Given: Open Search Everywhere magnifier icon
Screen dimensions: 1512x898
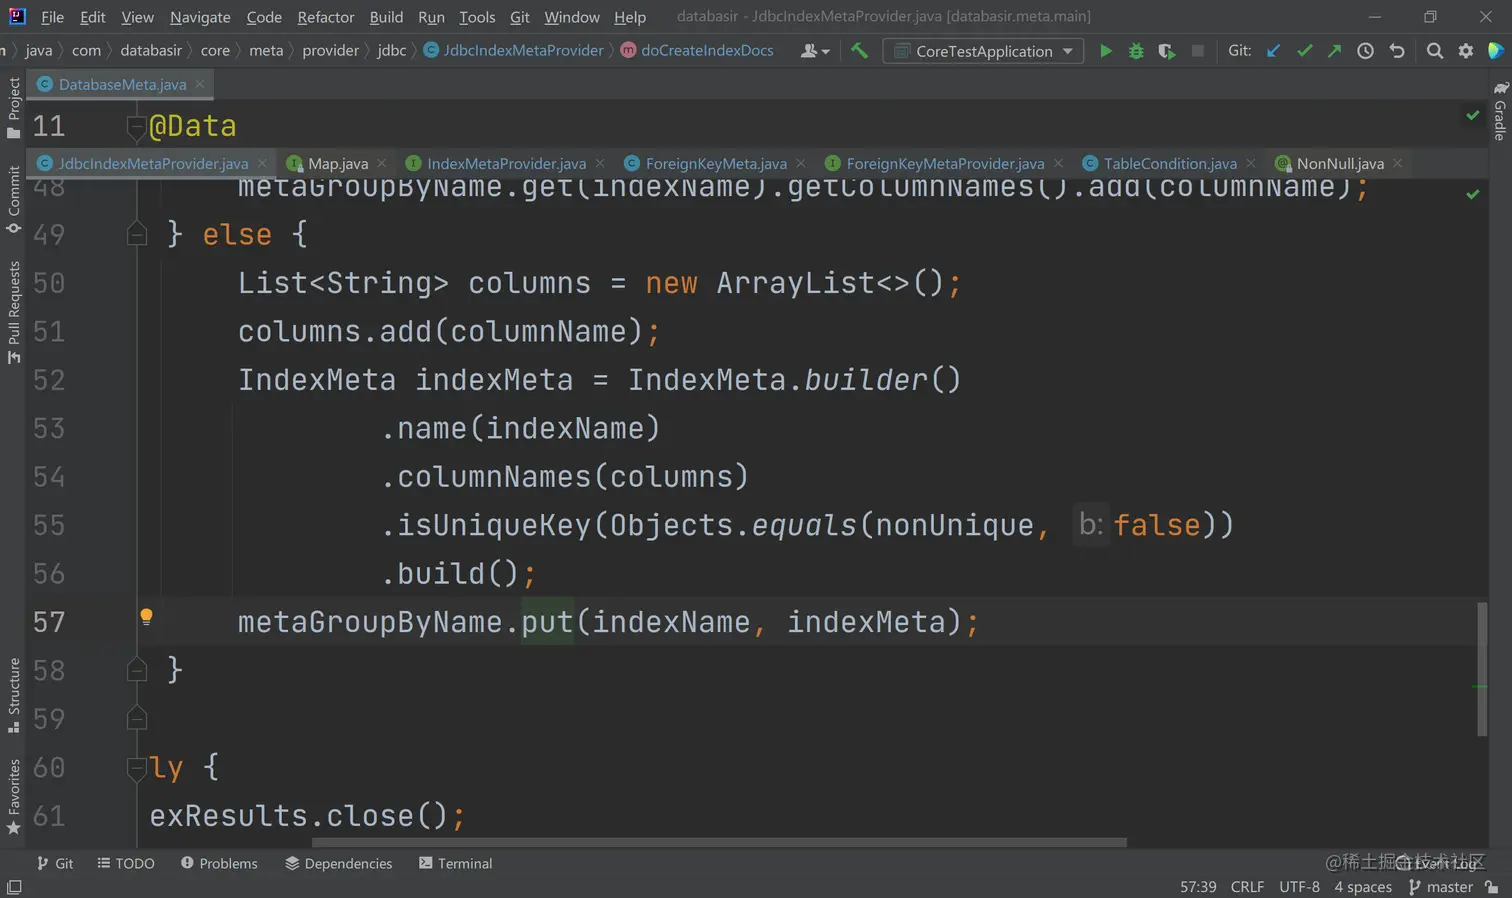Looking at the screenshot, I should tap(1434, 51).
